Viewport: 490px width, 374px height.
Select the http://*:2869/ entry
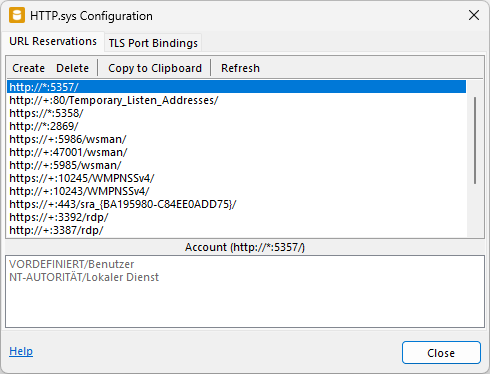236,126
